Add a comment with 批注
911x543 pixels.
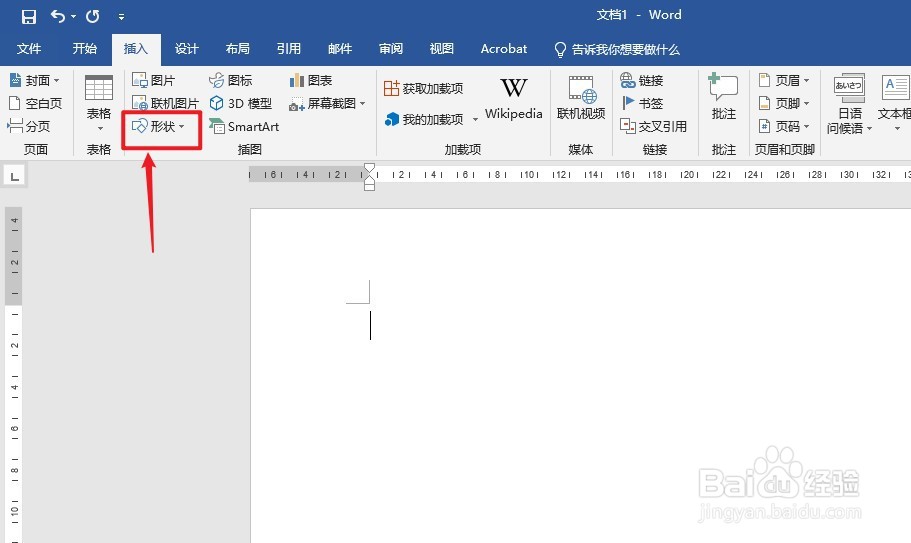tap(723, 98)
